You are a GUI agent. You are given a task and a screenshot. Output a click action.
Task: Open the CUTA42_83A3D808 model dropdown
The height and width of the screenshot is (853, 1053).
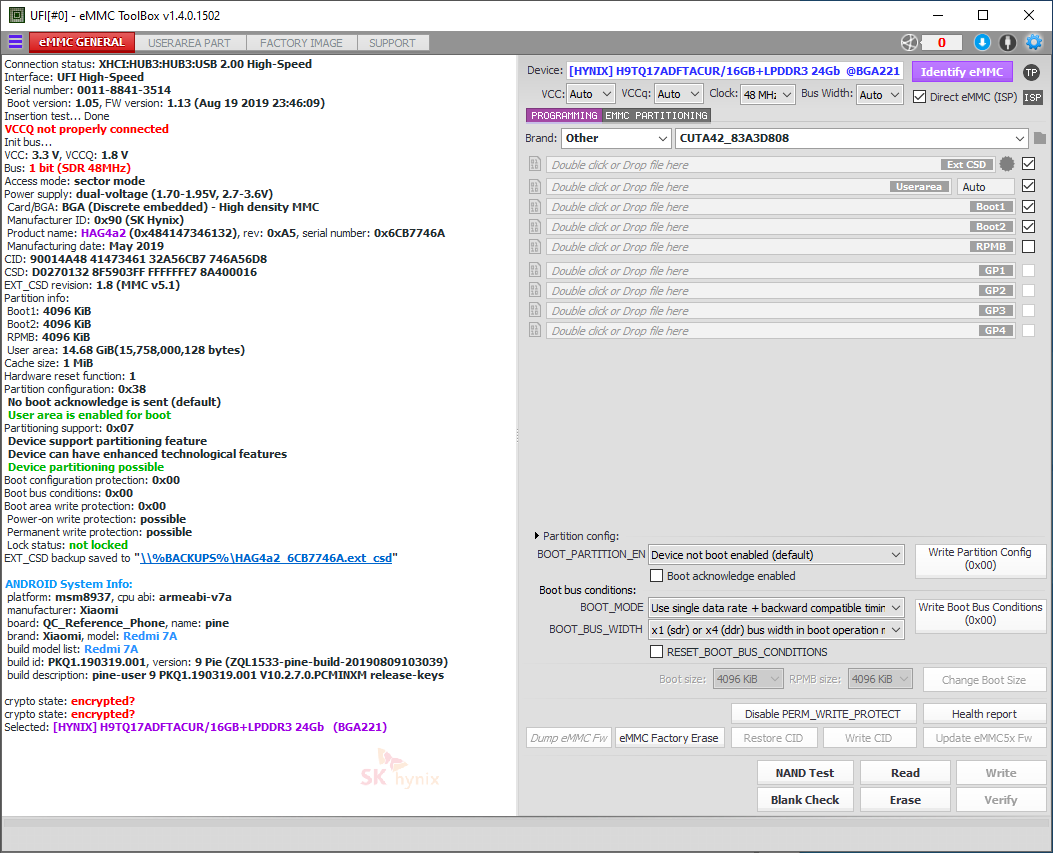[x=852, y=138]
